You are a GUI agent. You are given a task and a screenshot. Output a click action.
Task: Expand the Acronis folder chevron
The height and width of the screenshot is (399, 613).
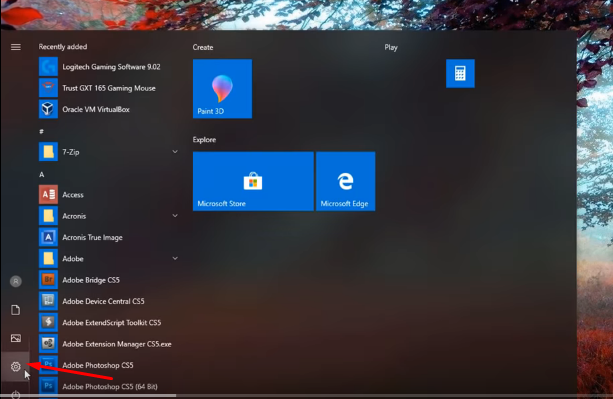point(175,216)
